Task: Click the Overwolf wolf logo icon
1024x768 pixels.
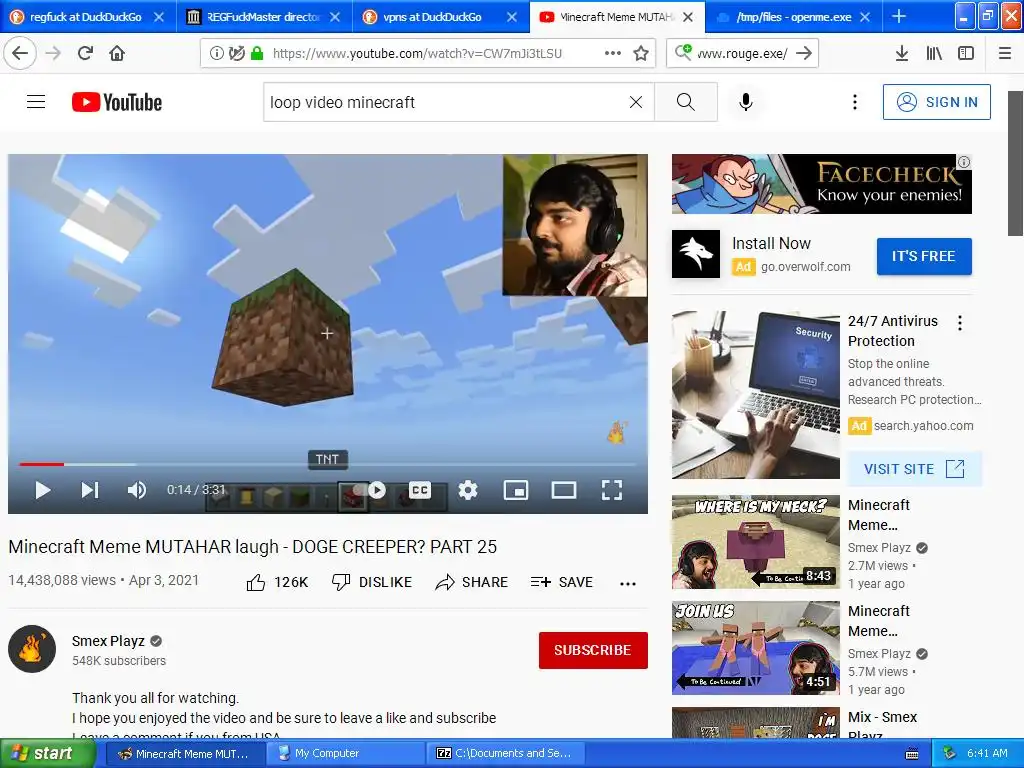Action: tap(696, 254)
